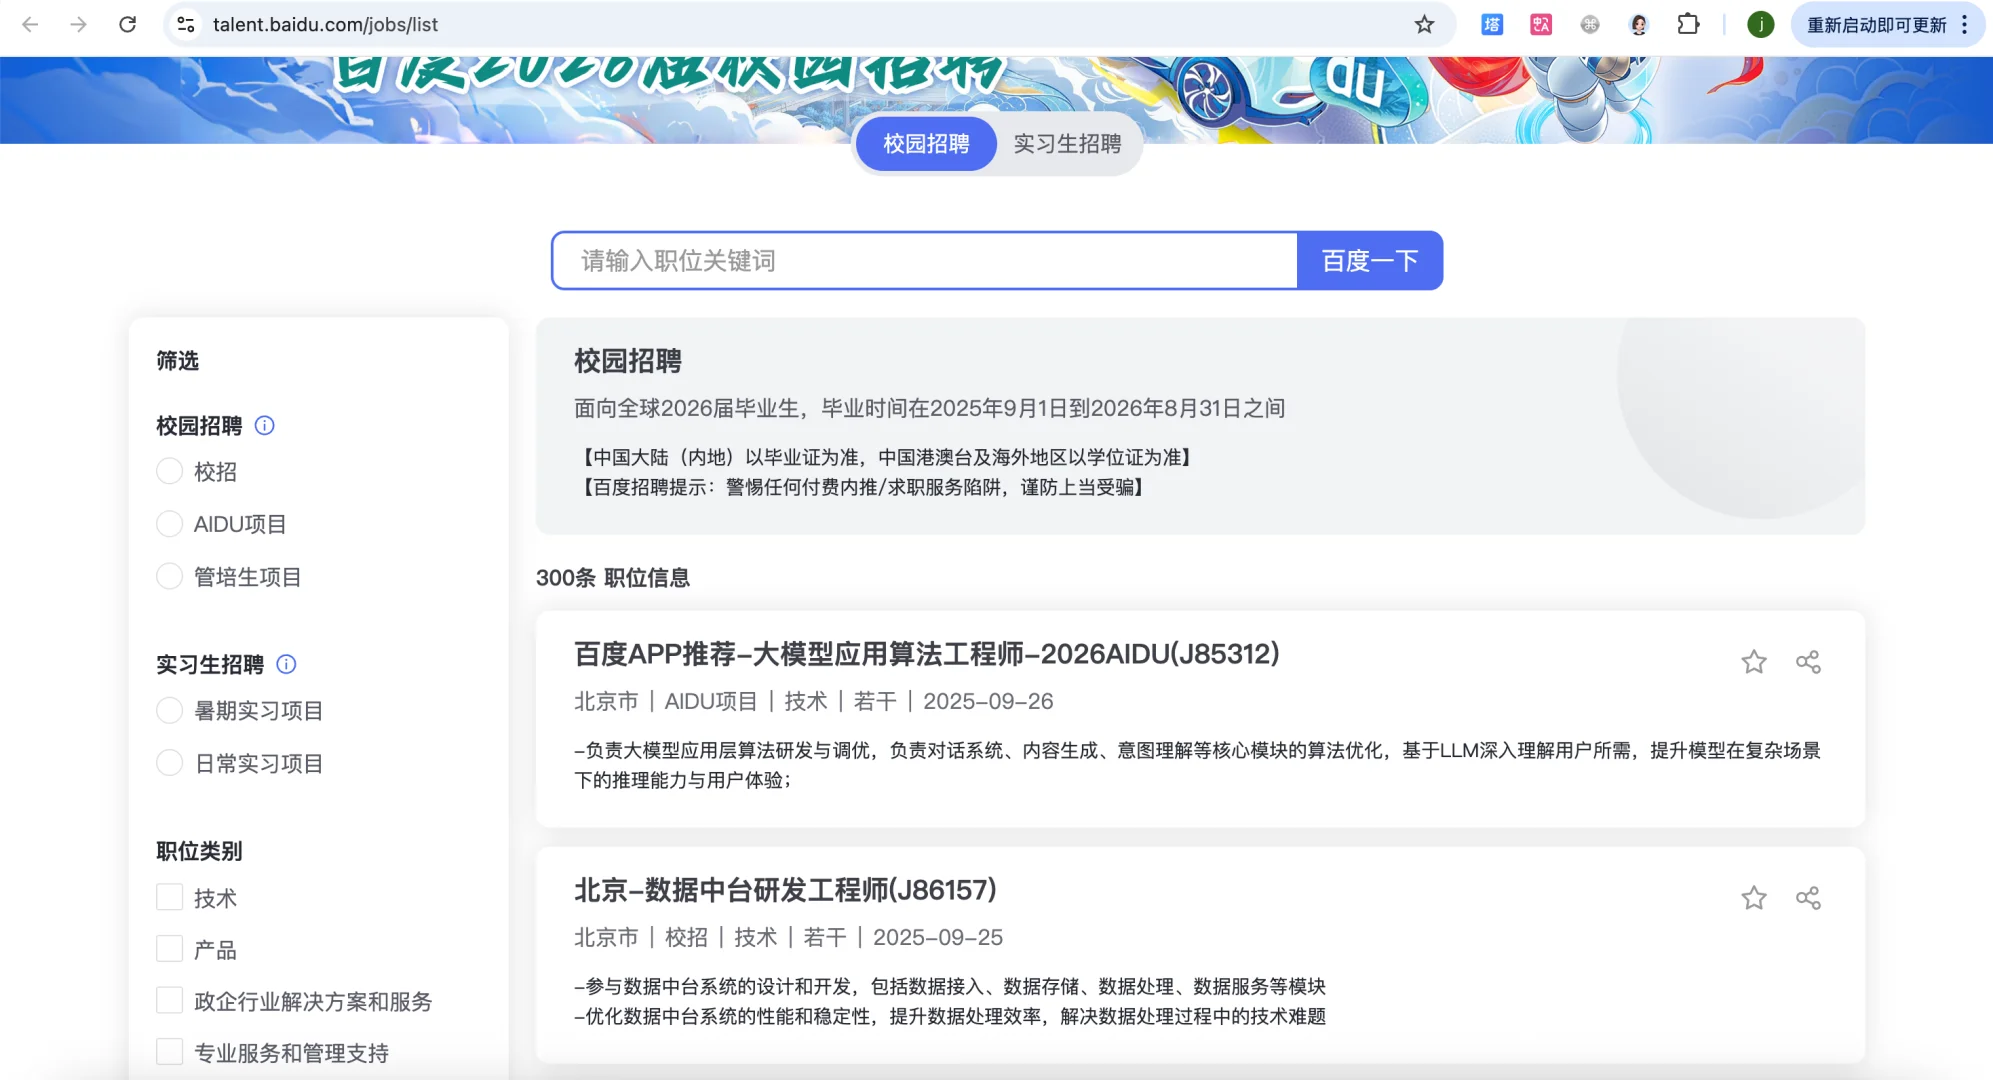Screen dimensions: 1993x1080
Task: Share the 百度APP推荐 job posting
Action: 1808,662
